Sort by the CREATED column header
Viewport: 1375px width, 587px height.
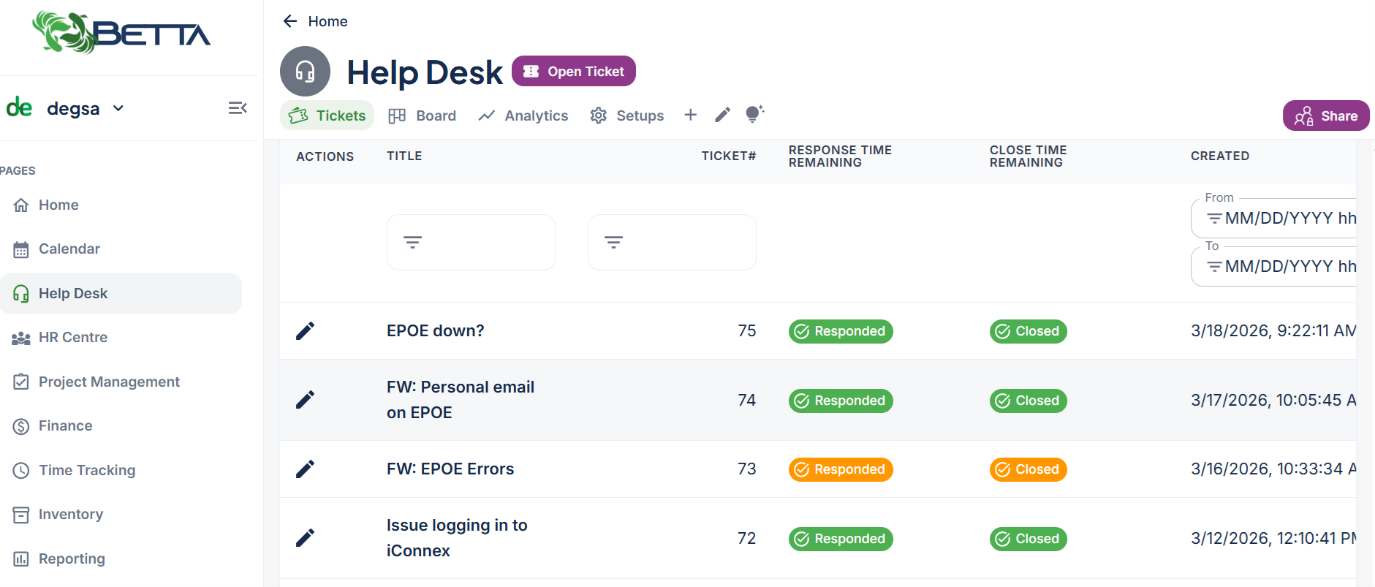coord(1220,156)
